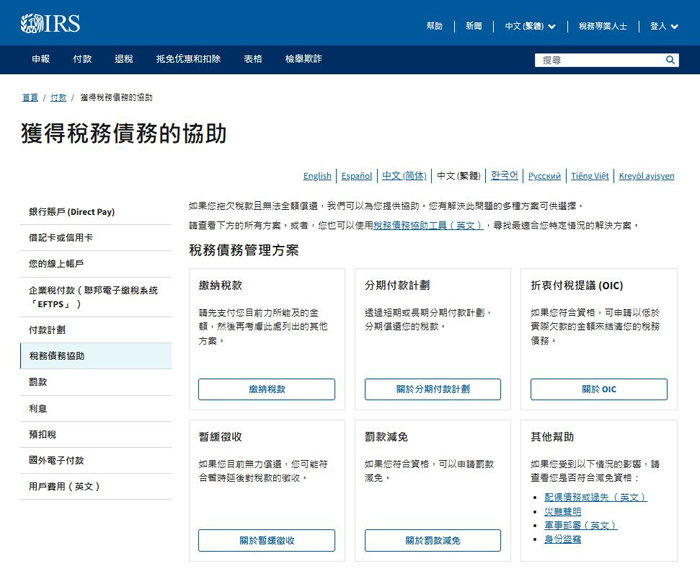Image resolution: width=700 pixels, height=574 pixels.
Task: Open the 身分盜竊 link
Action: 562,539
